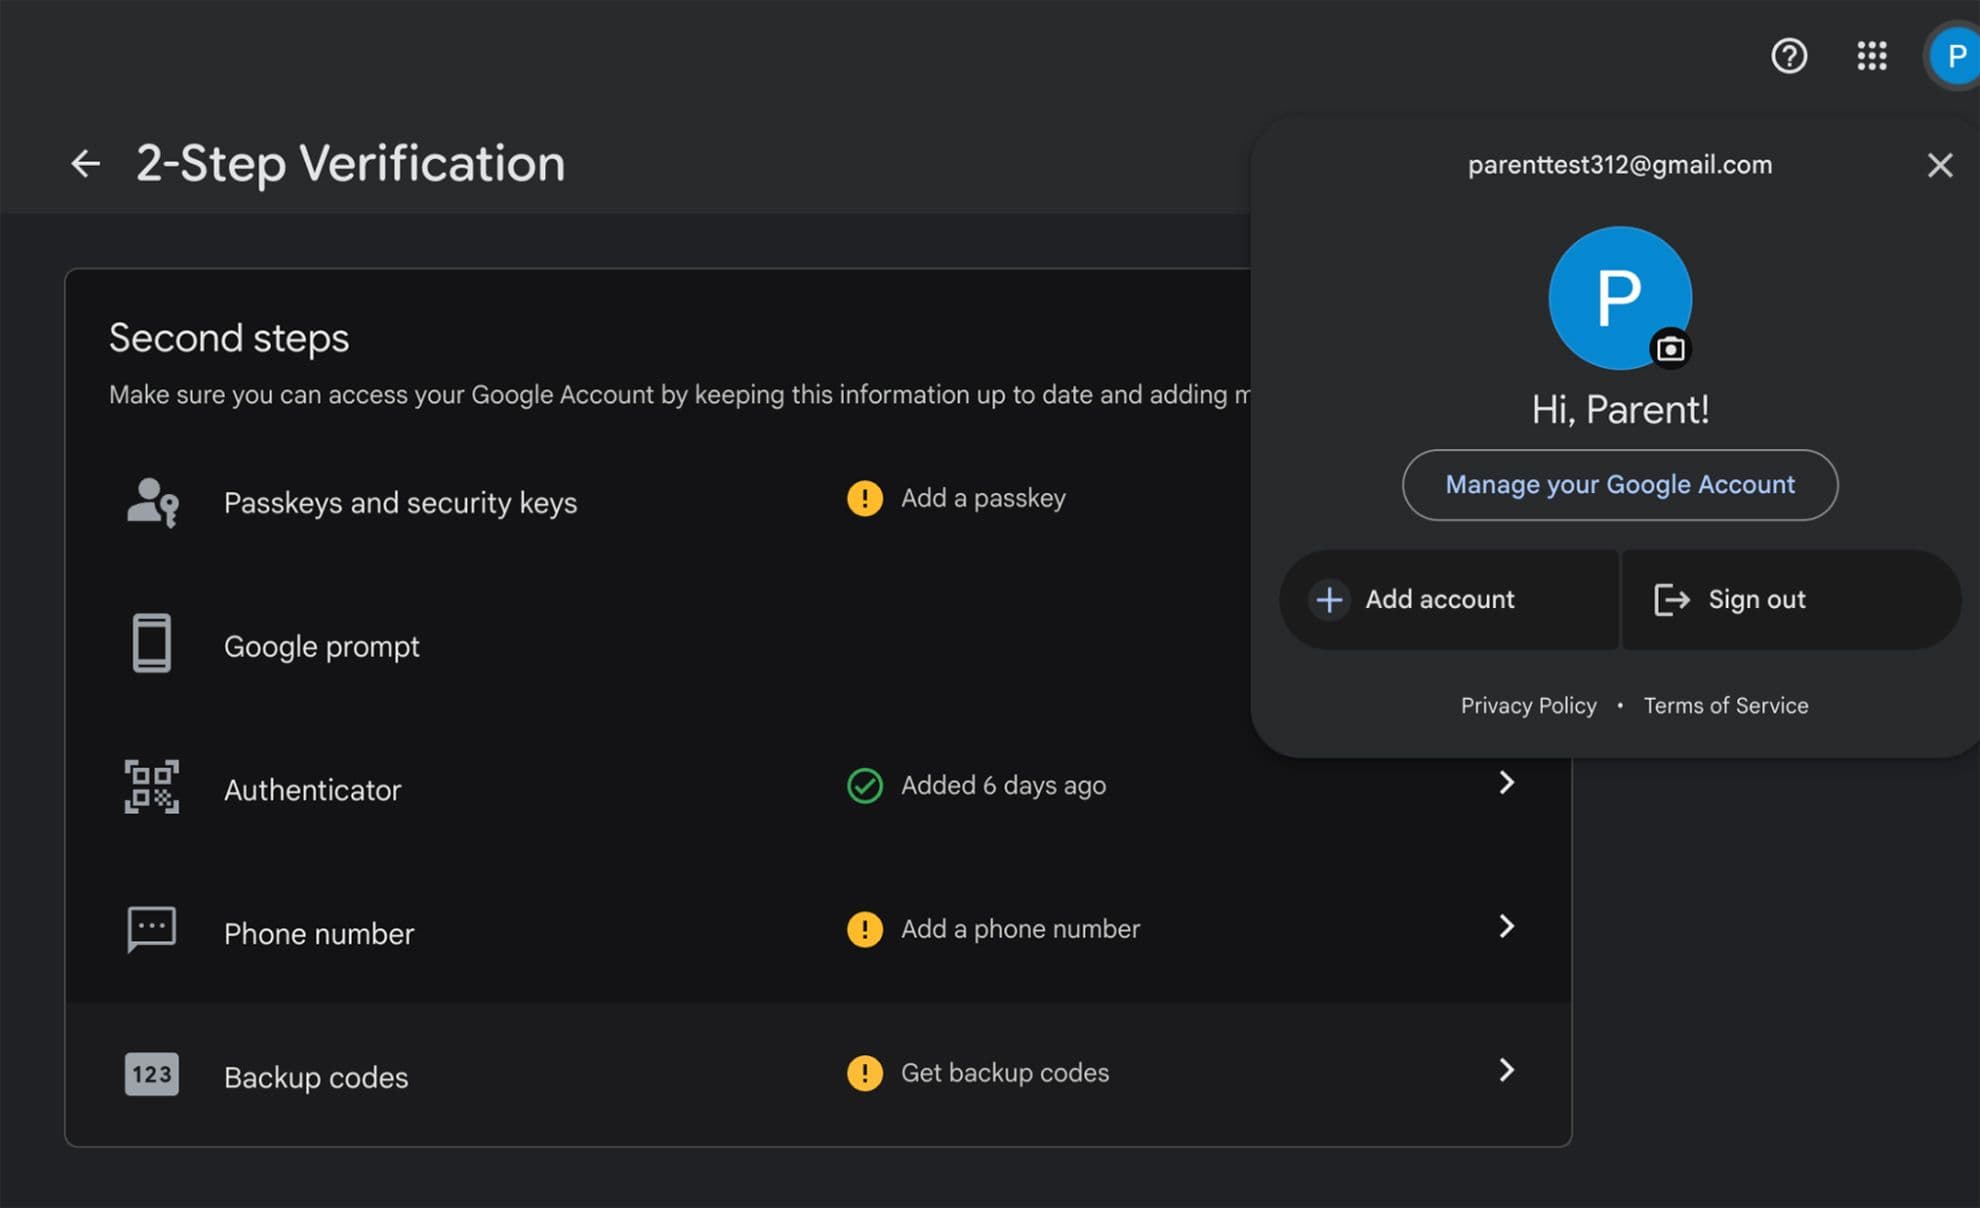Click the Backup codes 123 icon
1980x1208 pixels.
pyautogui.click(x=152, y=1074)
